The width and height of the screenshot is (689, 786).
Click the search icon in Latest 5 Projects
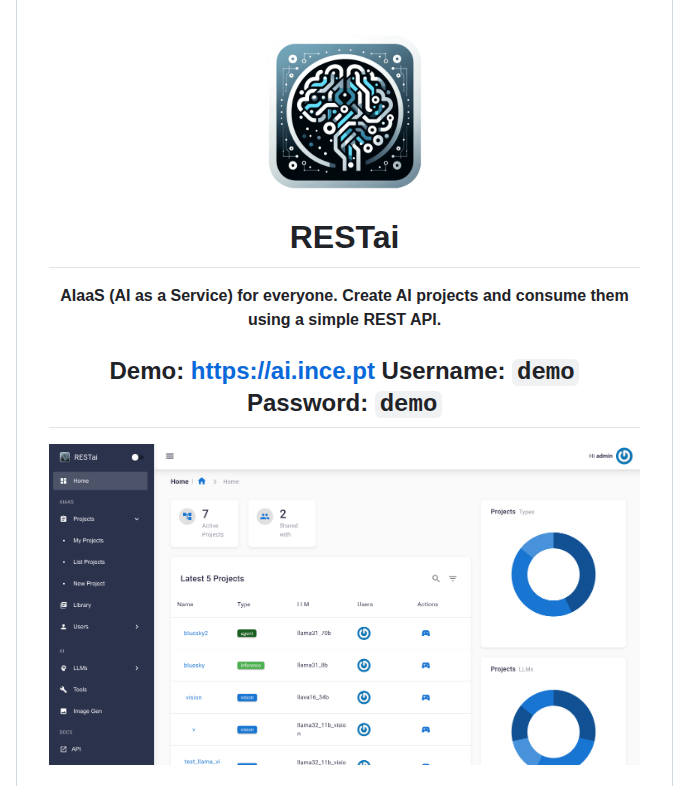click(436, 578)
